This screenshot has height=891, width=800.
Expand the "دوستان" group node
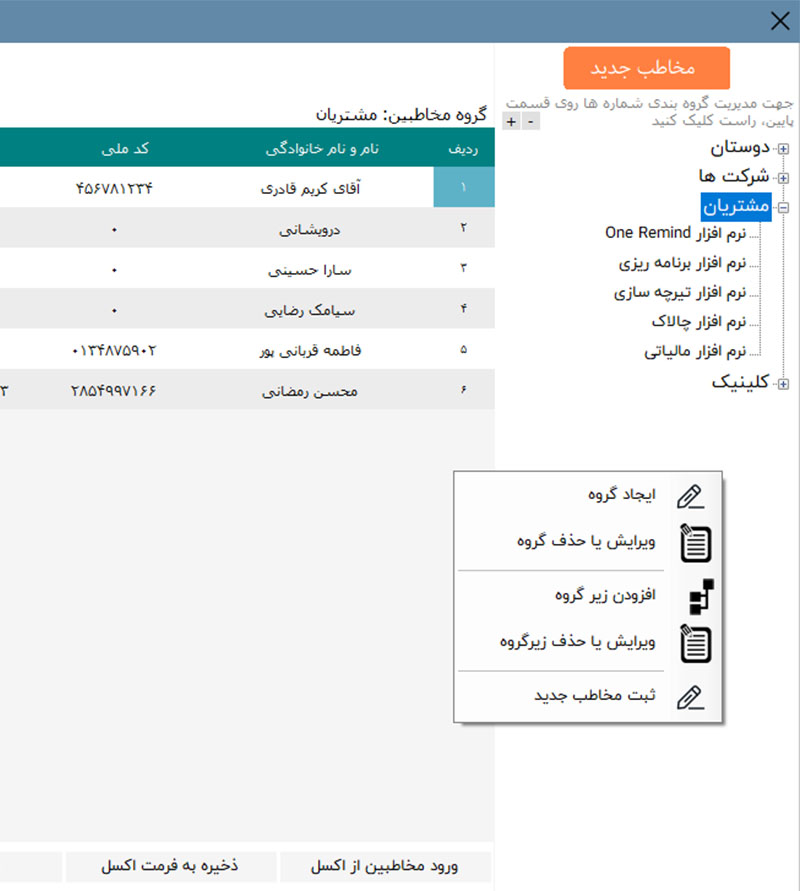click(x=783, y=149)
